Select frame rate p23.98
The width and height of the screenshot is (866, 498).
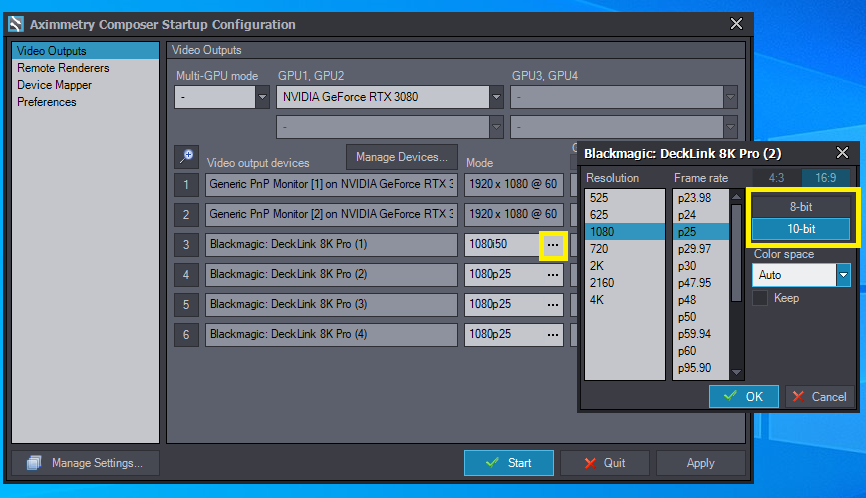pos(701,198)
